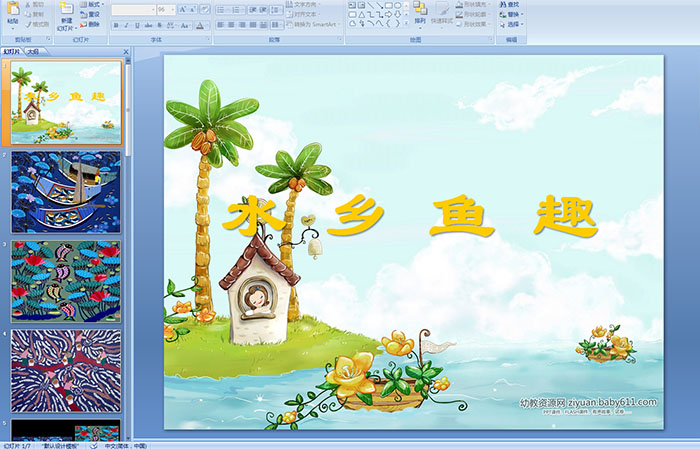Open the Change Case (Aa) dropdown

[185, 25]
